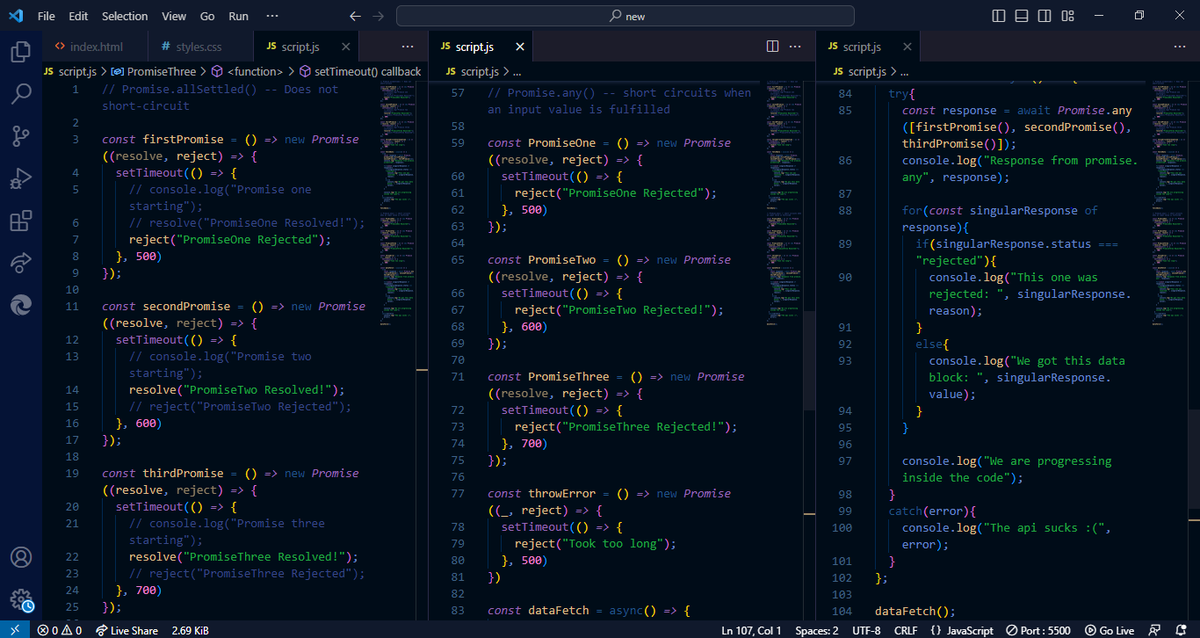Toggle the secondary side bar
Viewport: 1200px width, 638px height.
[1043, 15]
